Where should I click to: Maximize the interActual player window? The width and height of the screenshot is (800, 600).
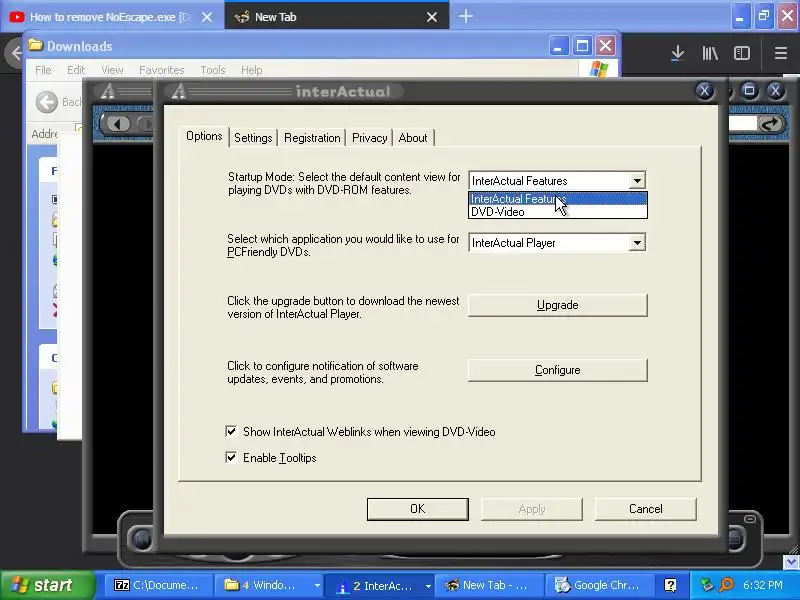749,91
